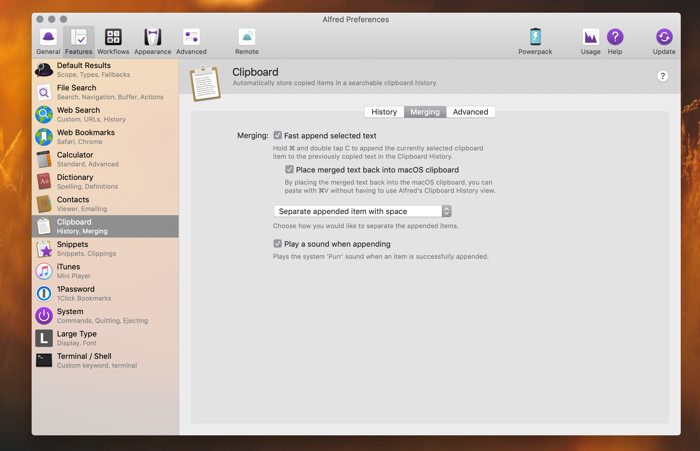Select Contacts feature
Image resolution: width=700 pixels, height=451 pixels.
tap(105, 204)
